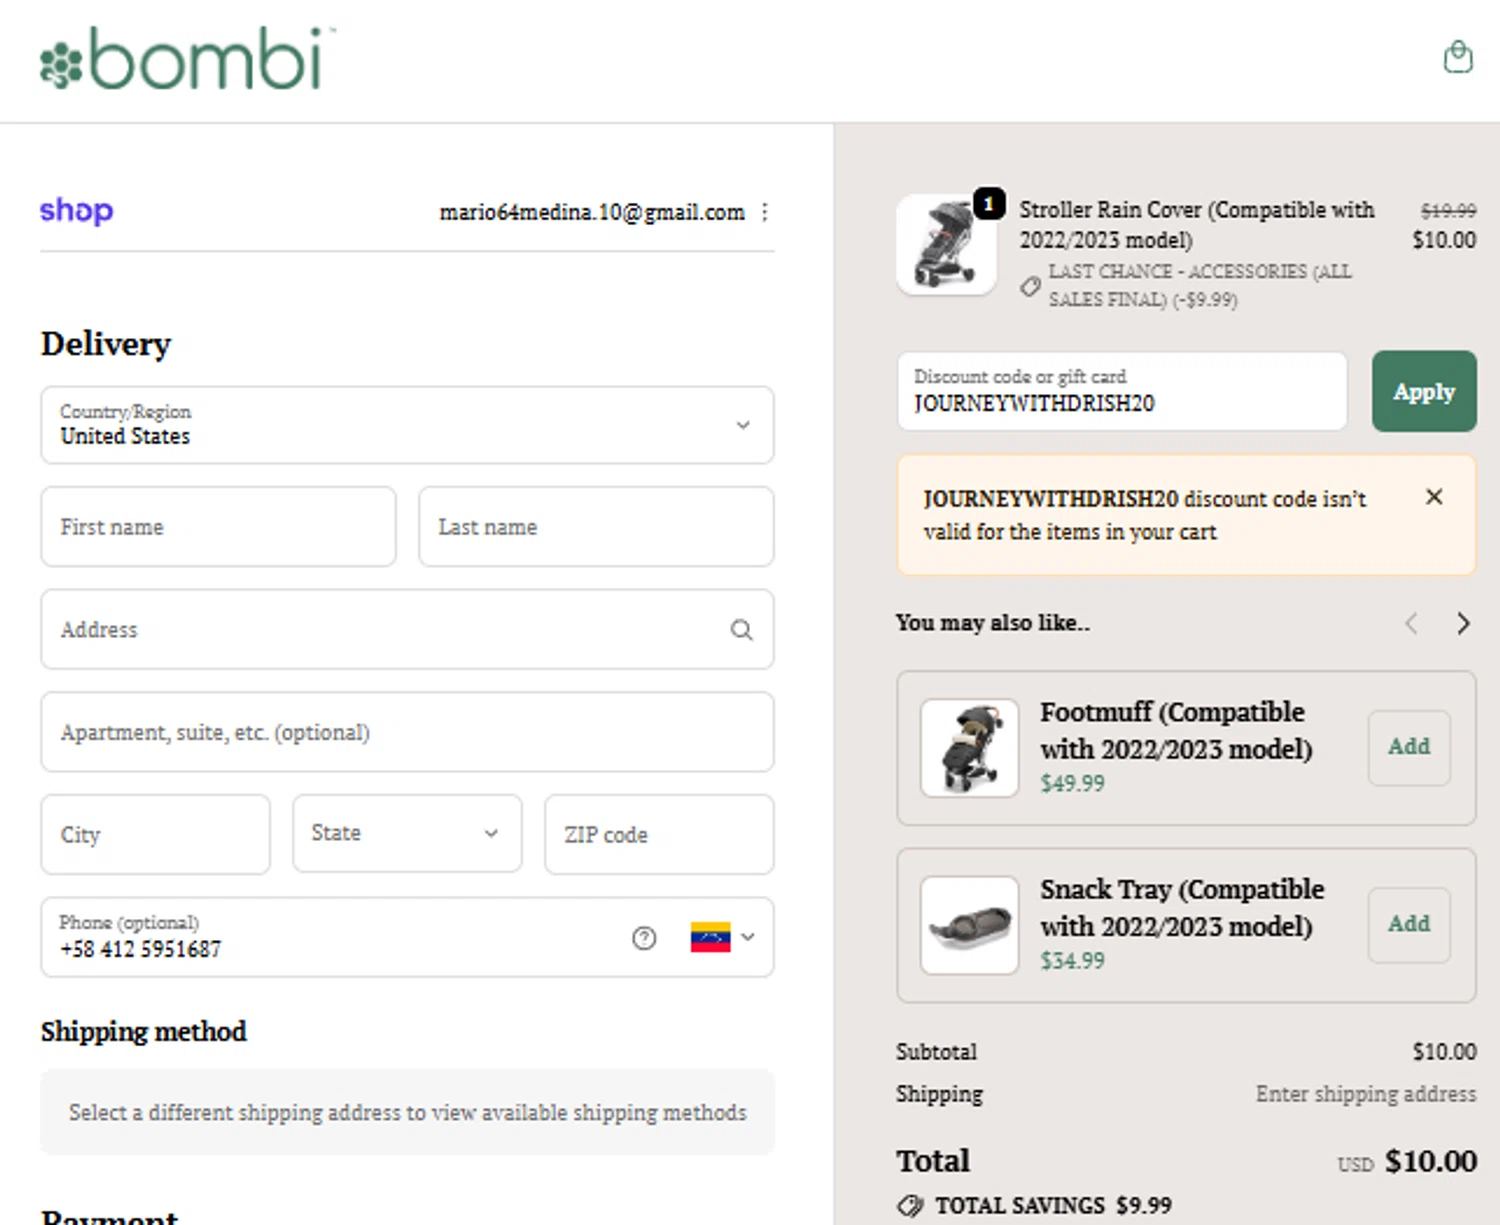Click the TOTAL SAVINGS $9.99 text
The width and height of the screenshot is (1500, 1225).
pos(1053,1205)
